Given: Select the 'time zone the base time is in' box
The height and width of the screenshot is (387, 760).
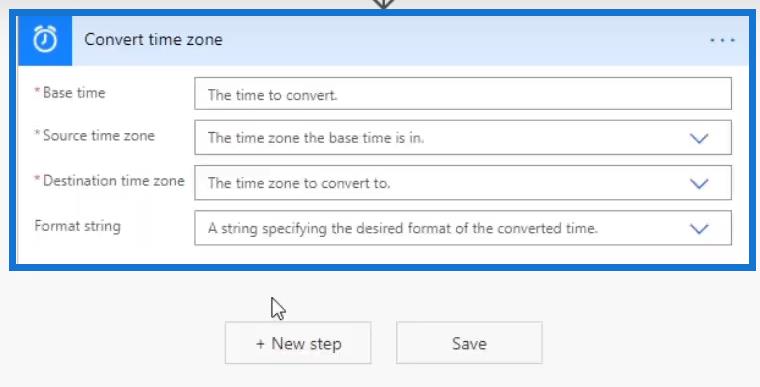Looking at the screenshot, I should (463, 138).
